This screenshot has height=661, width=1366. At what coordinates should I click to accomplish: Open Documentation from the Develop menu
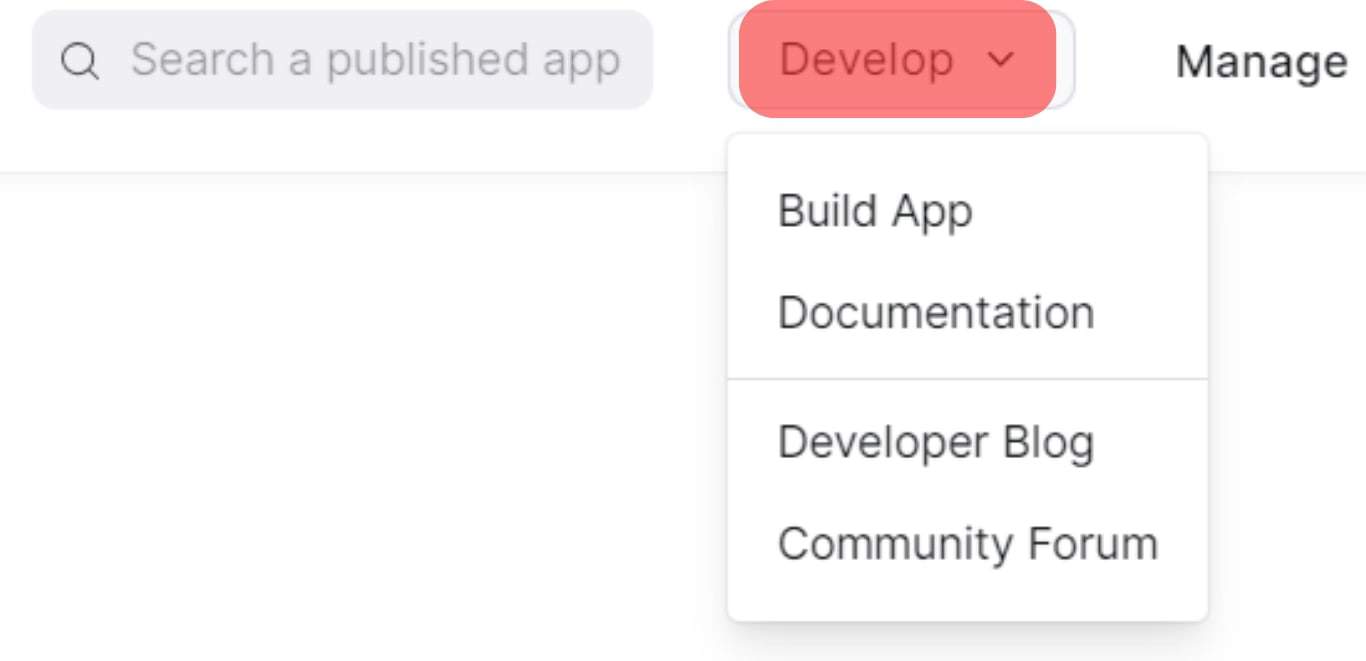click(x=936, y=313)
